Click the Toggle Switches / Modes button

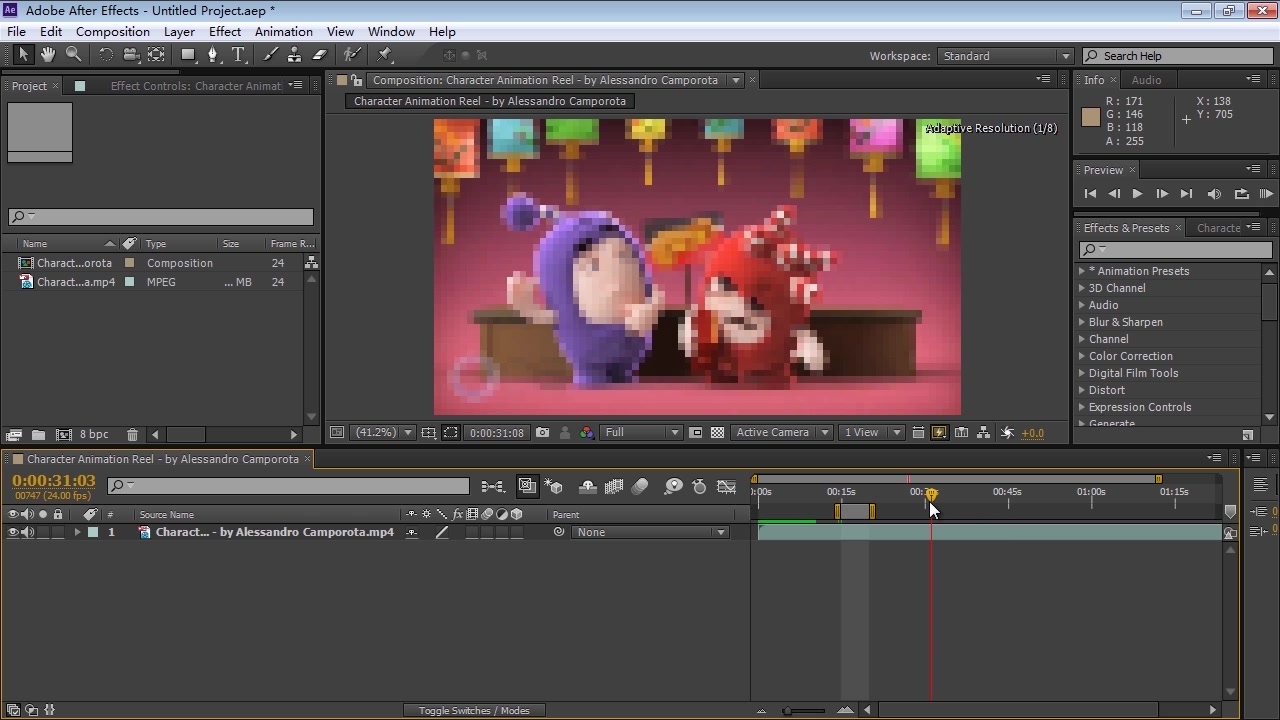(474, 711)
